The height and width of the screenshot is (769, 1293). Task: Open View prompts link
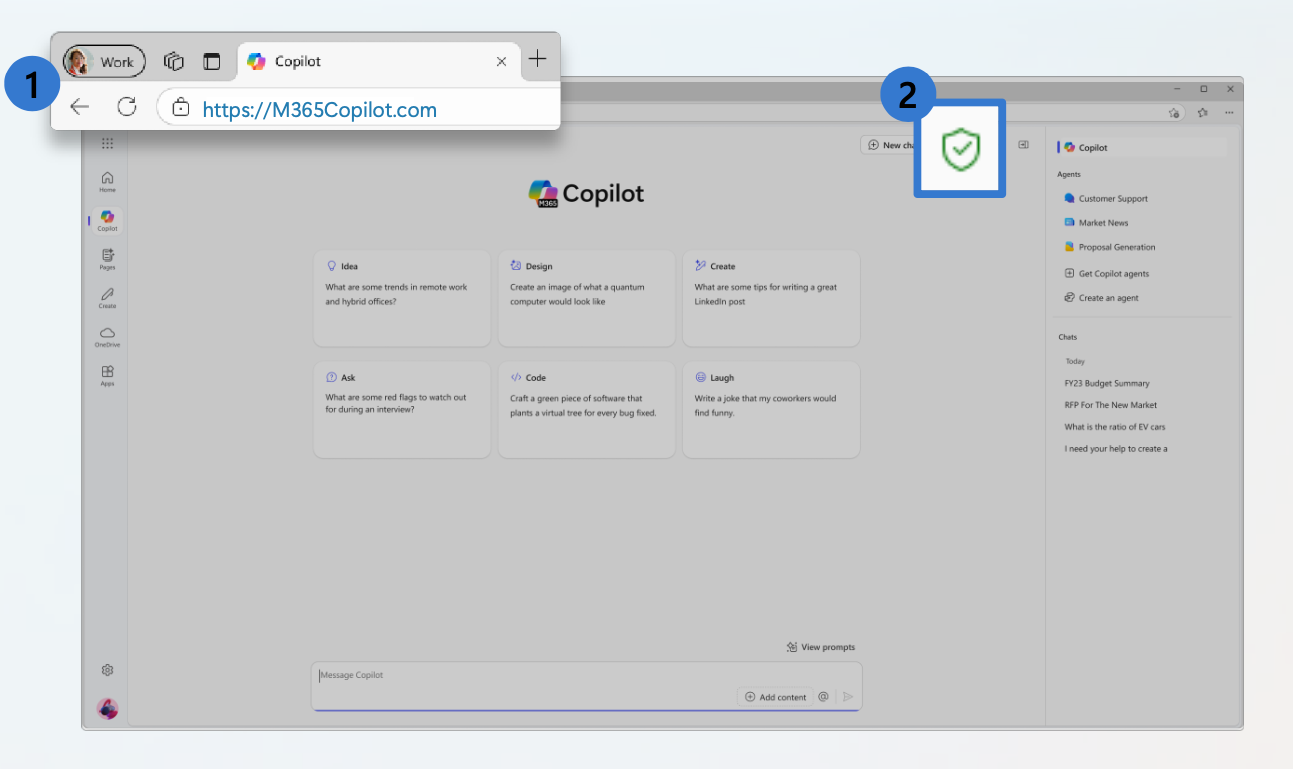821,647
